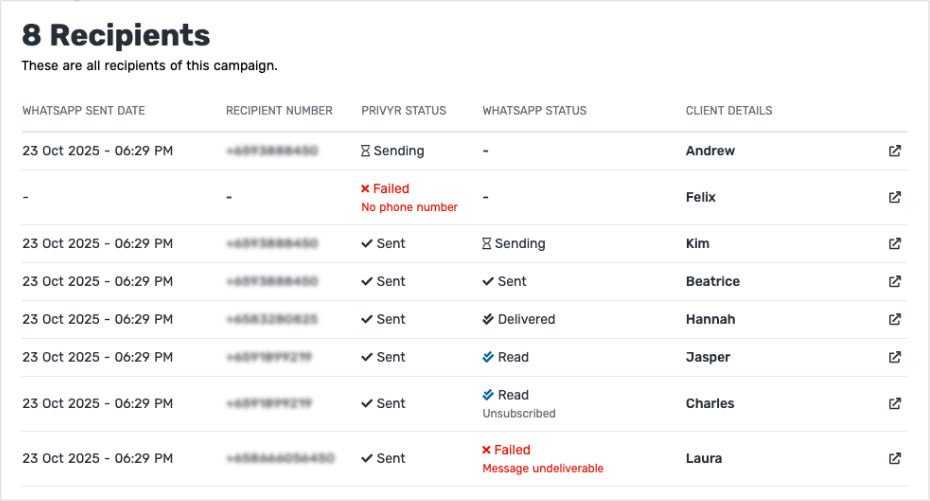
Task: Click the WhatsApp Status column header
Action: click(x=534, y=111)
